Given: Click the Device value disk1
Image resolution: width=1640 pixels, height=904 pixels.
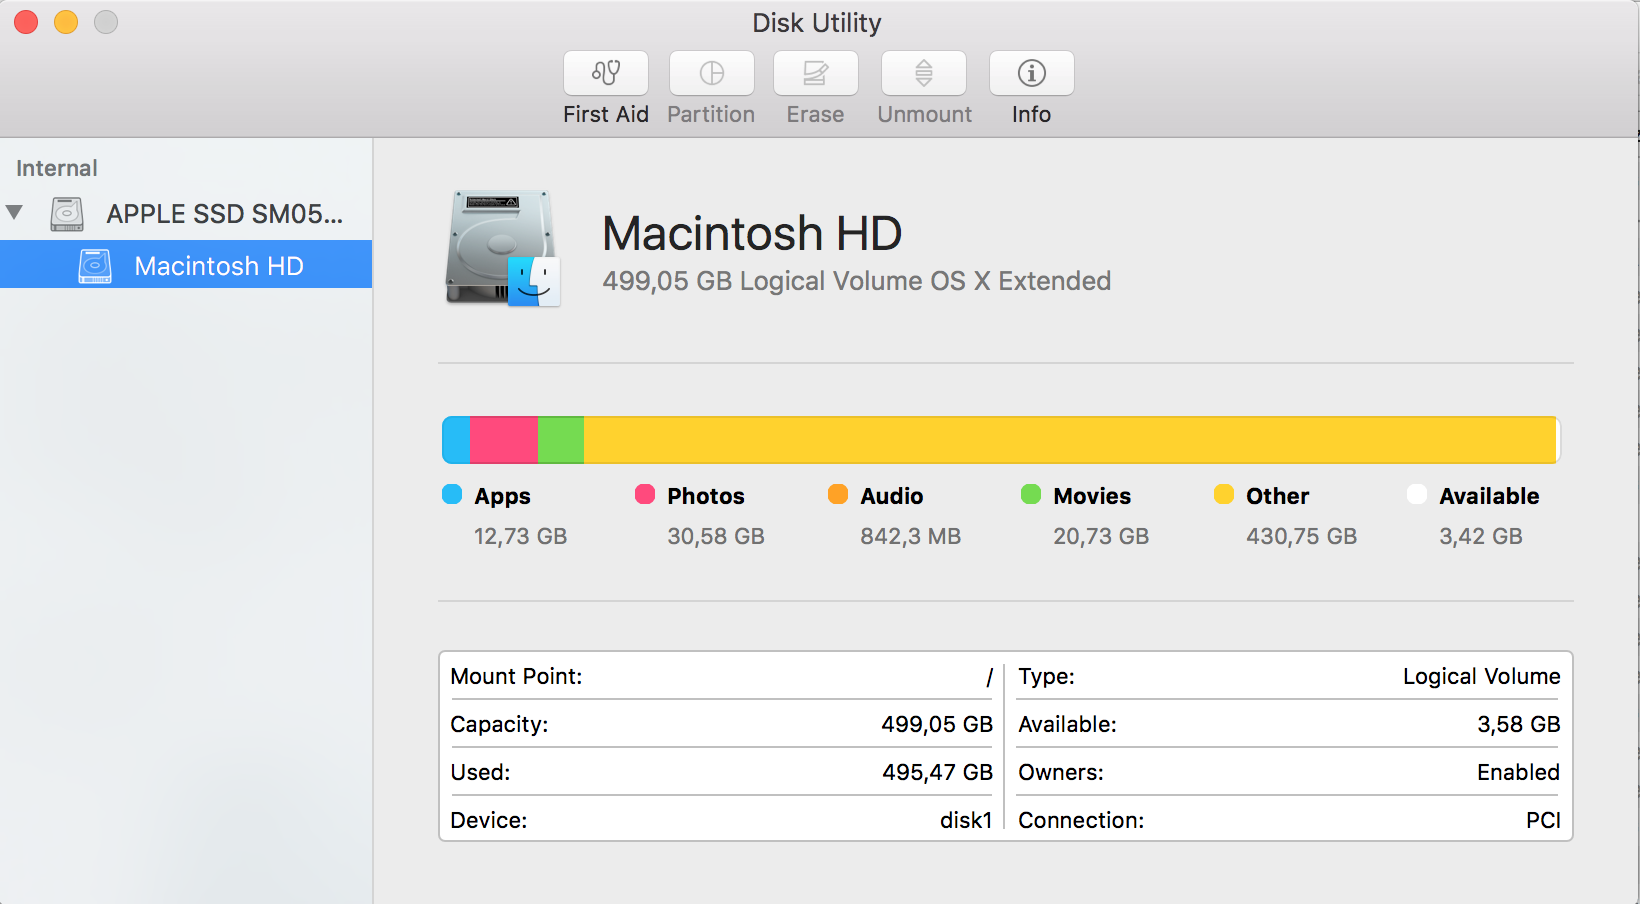Looking at the screenshot, I should coord(966,820).
